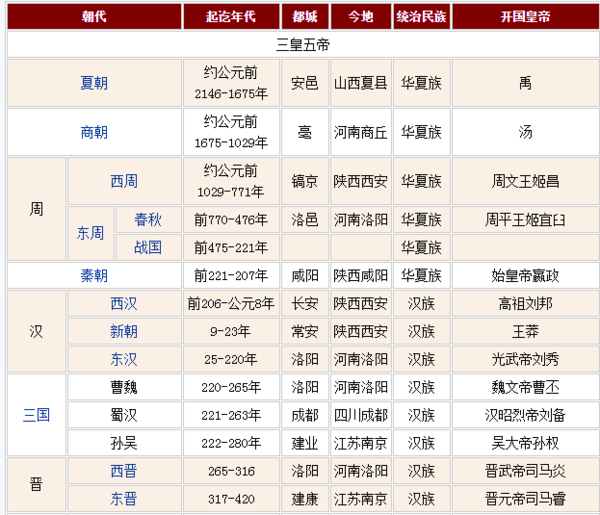Click the 魏文帝曹丕 cell

[x=526, y=387]
